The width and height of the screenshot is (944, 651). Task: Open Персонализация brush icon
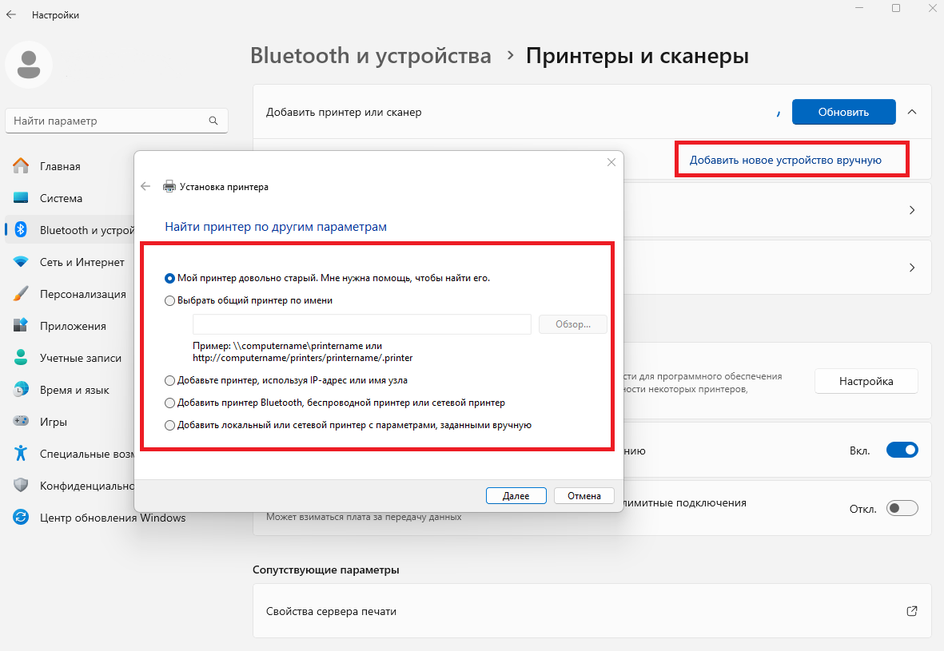[x=21, y=293]
